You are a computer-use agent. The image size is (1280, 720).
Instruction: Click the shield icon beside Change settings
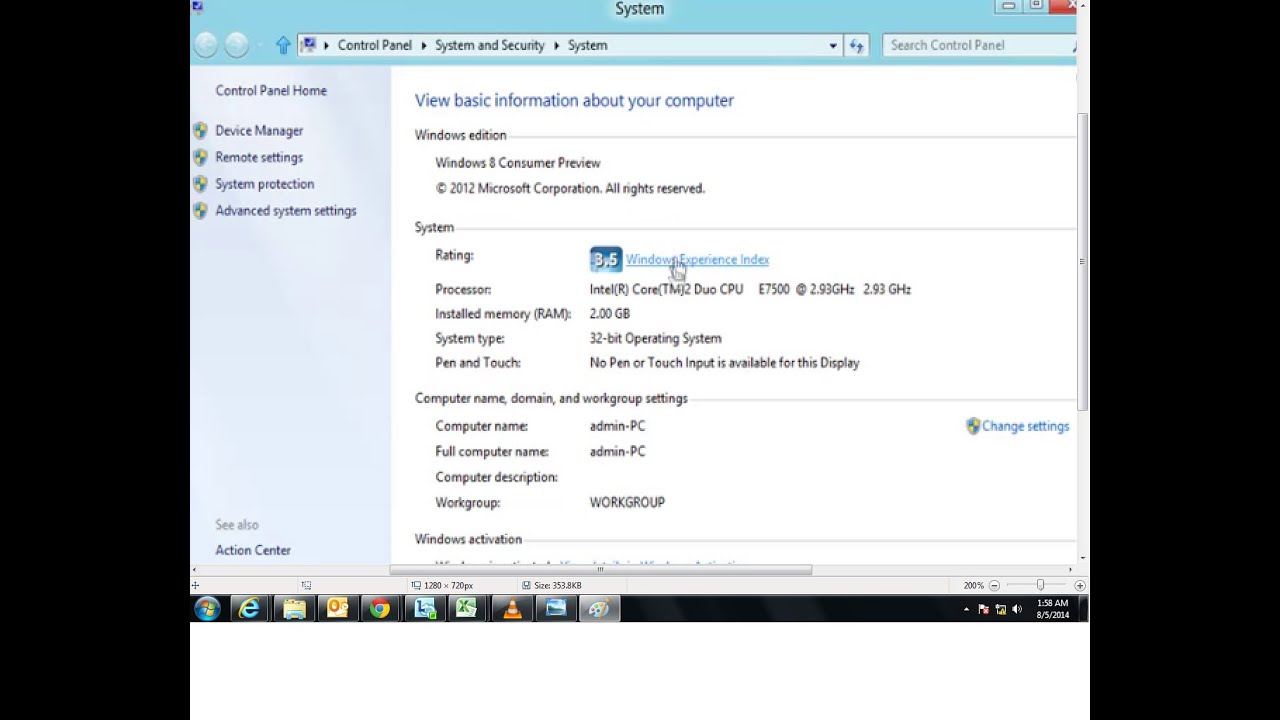973,426
